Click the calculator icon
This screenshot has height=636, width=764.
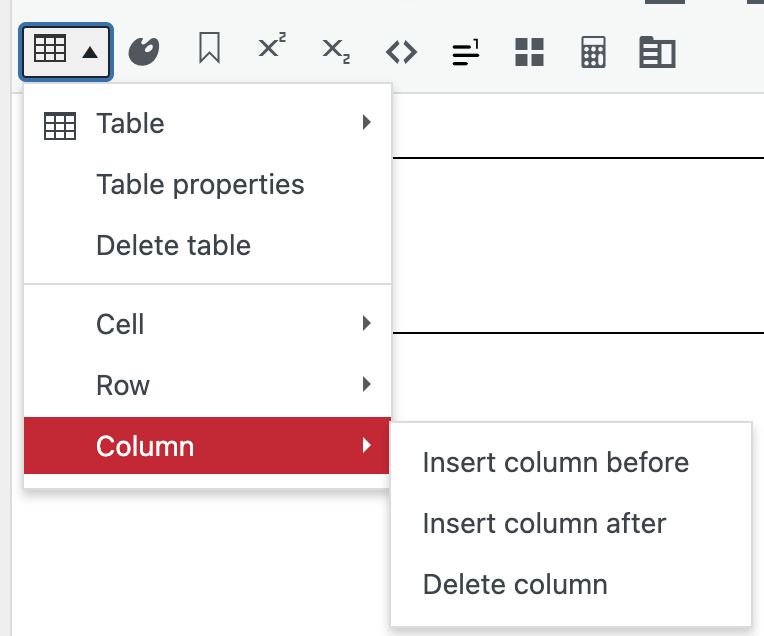pyautogui.click(x=593, y=51)
